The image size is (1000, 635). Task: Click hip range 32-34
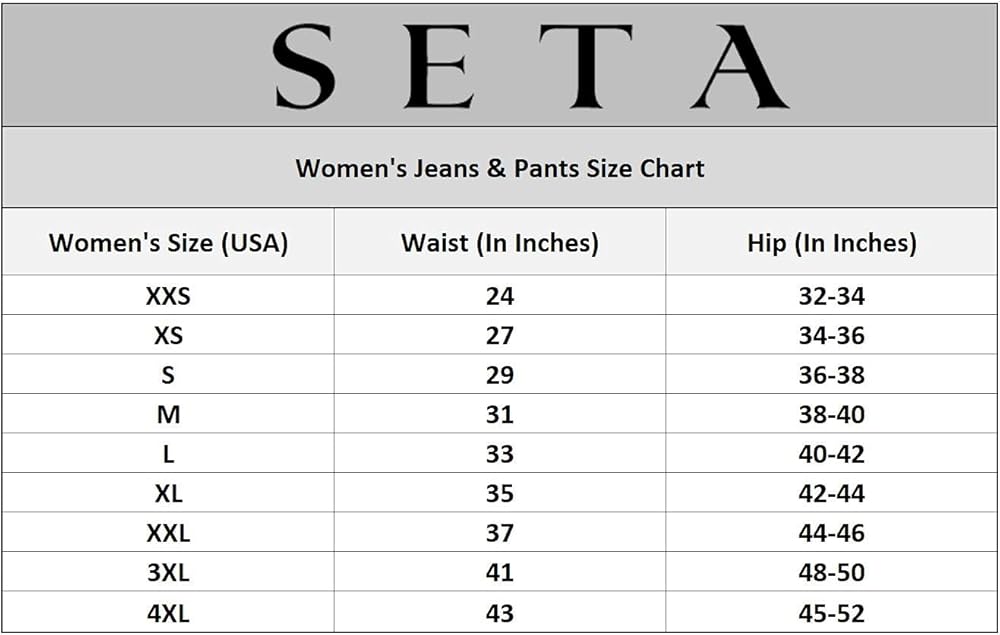click(x=831, y=296)
